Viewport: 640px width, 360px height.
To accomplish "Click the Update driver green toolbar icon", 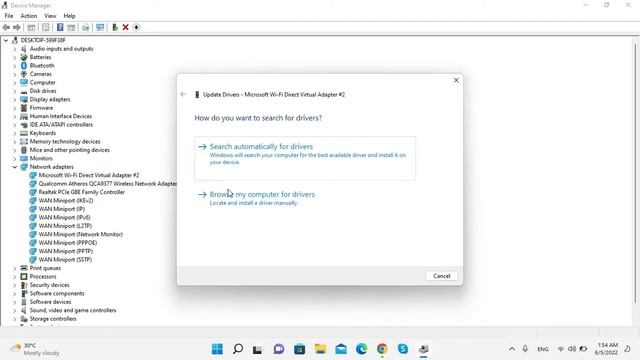I will pyautogui.click(x=115, y=27).
